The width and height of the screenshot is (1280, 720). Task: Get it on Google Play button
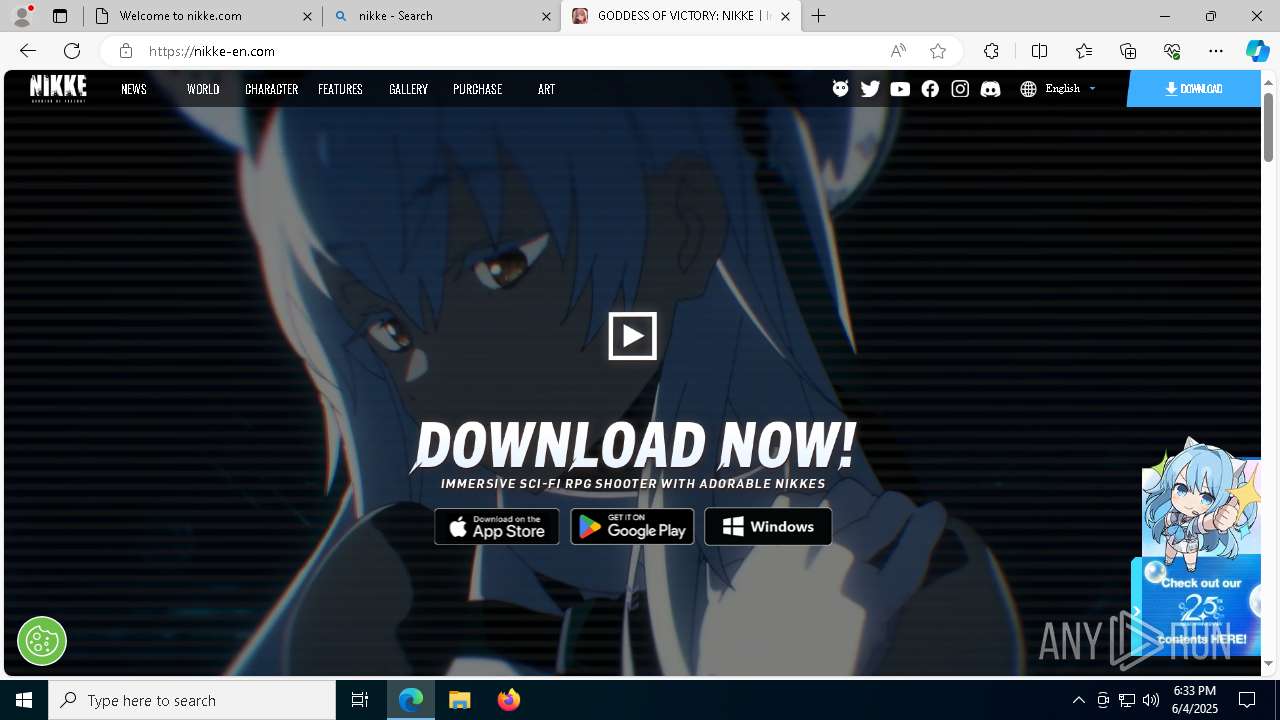(632, 527)
